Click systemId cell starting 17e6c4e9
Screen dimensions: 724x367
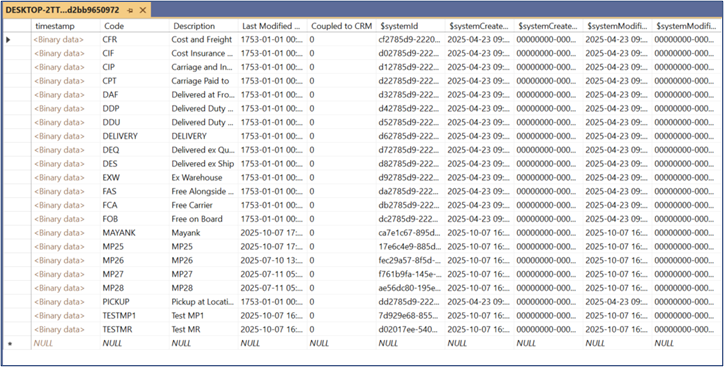click(x=411, y=247)
